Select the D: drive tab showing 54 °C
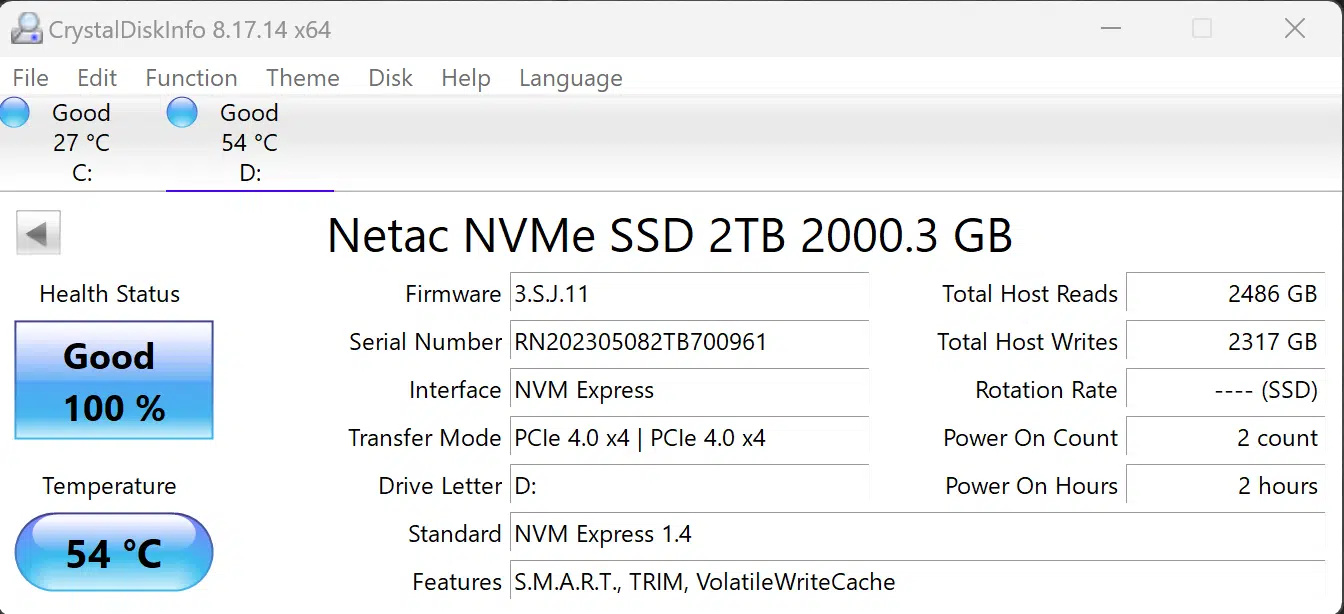This screenshot has width=1344, height=614. (250, 142)
